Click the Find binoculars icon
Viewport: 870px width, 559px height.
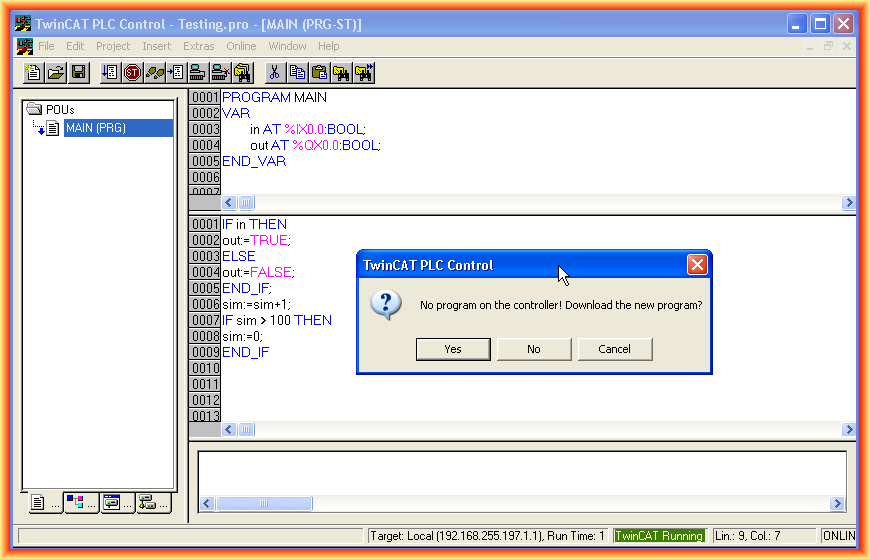(342, 72)
